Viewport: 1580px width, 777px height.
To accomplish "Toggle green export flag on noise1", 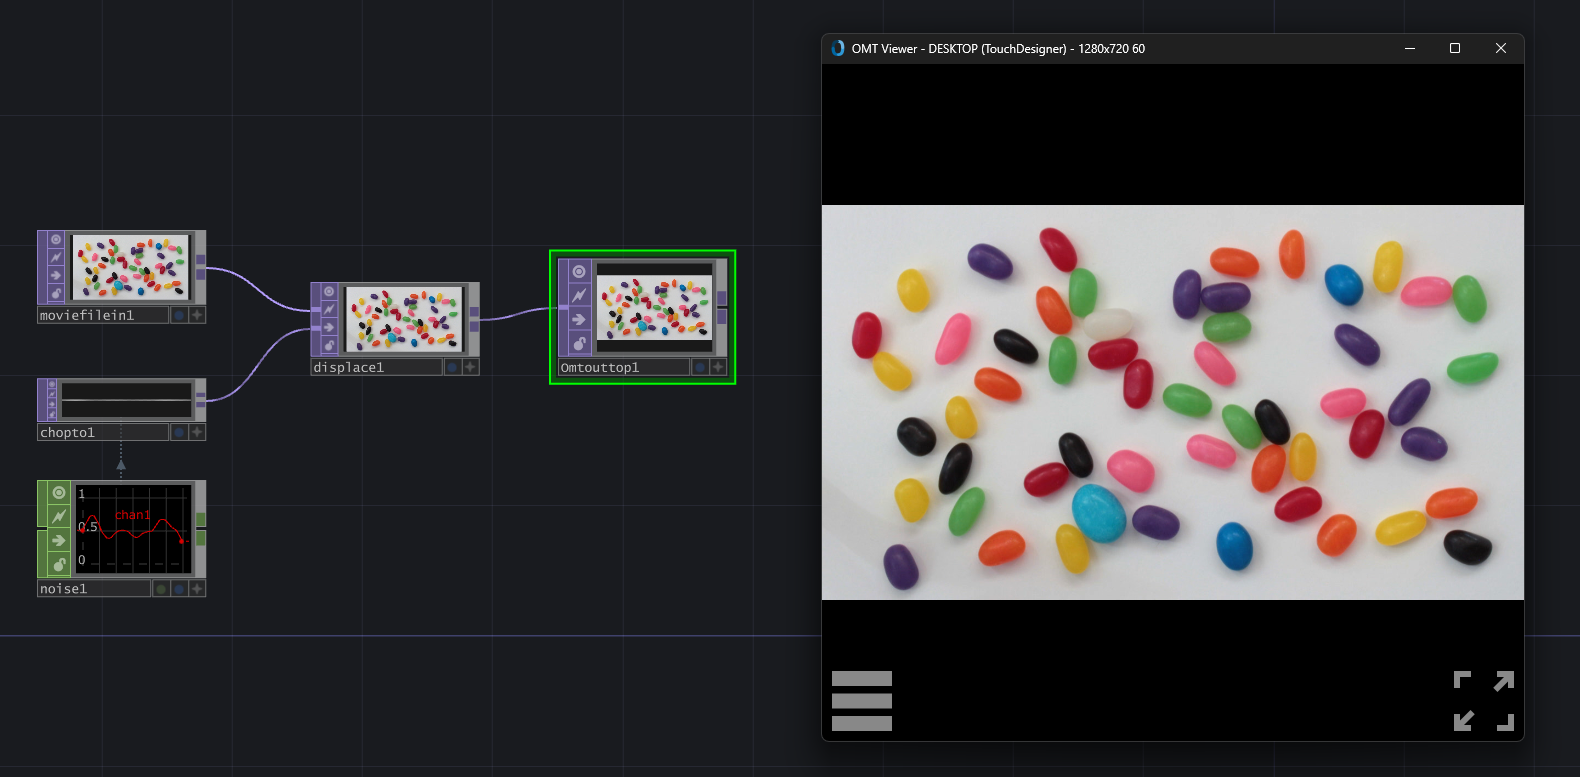I will click(x=161, y=589).
